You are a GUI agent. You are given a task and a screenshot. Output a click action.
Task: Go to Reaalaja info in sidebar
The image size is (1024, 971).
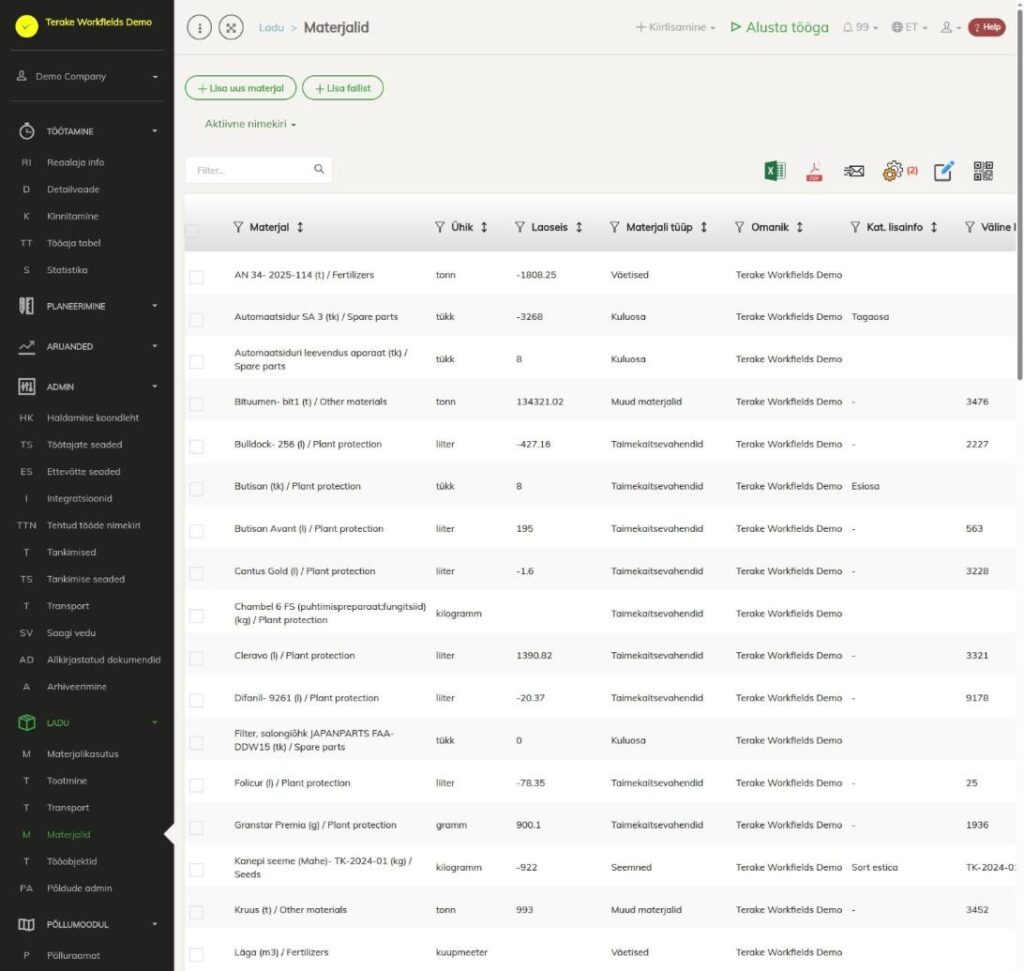click(75, 163)
